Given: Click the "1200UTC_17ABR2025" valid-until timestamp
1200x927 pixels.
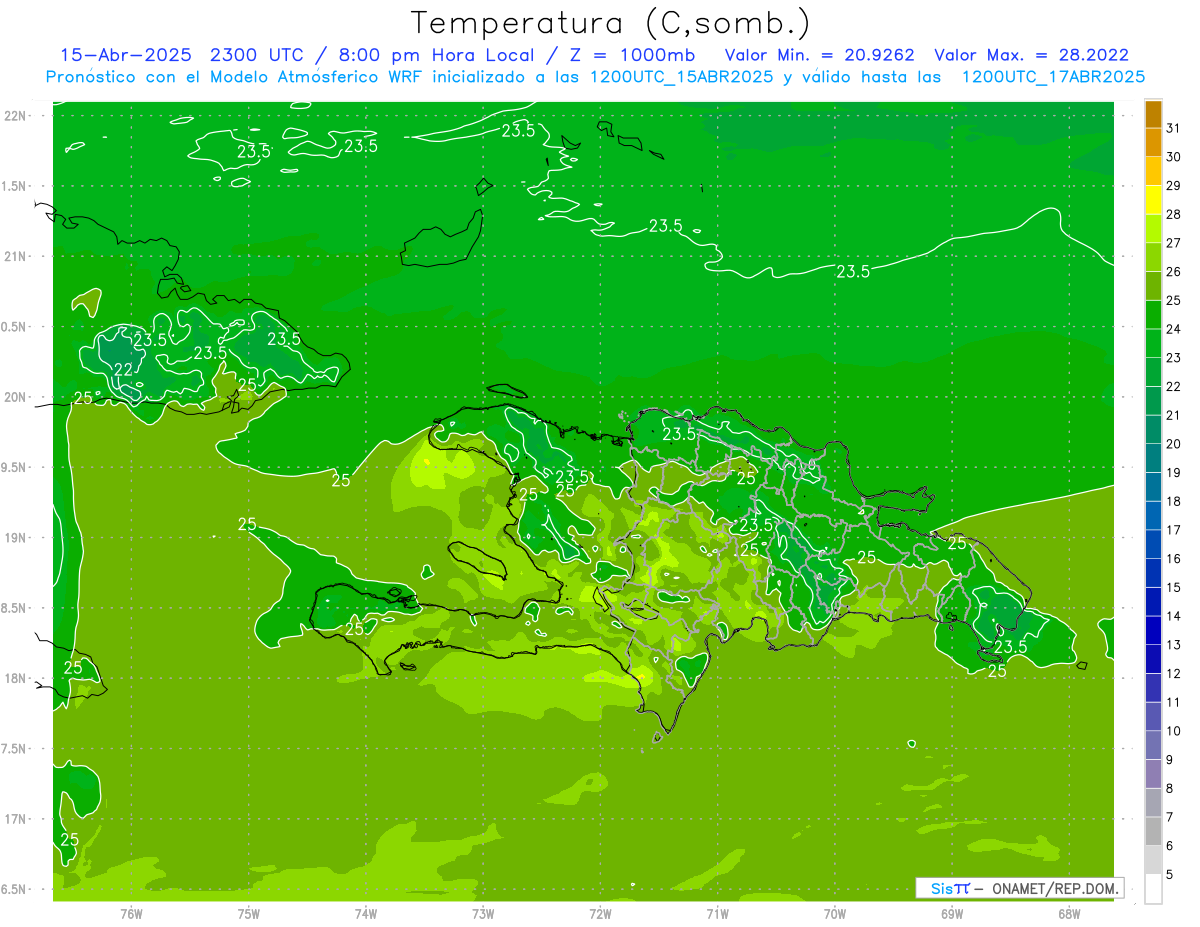Looking at the screenshot, I should point(1053,76).
